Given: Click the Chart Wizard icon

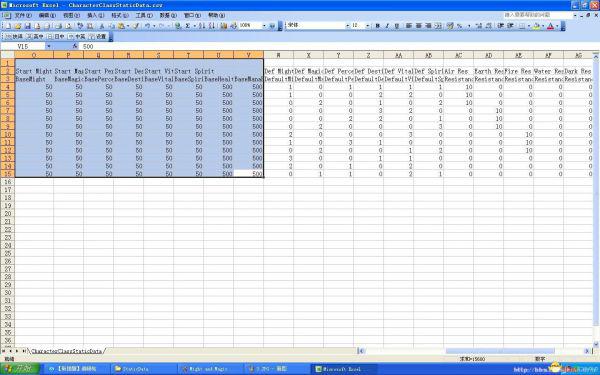Looking at the screenshot, I should tap(224, 26).
